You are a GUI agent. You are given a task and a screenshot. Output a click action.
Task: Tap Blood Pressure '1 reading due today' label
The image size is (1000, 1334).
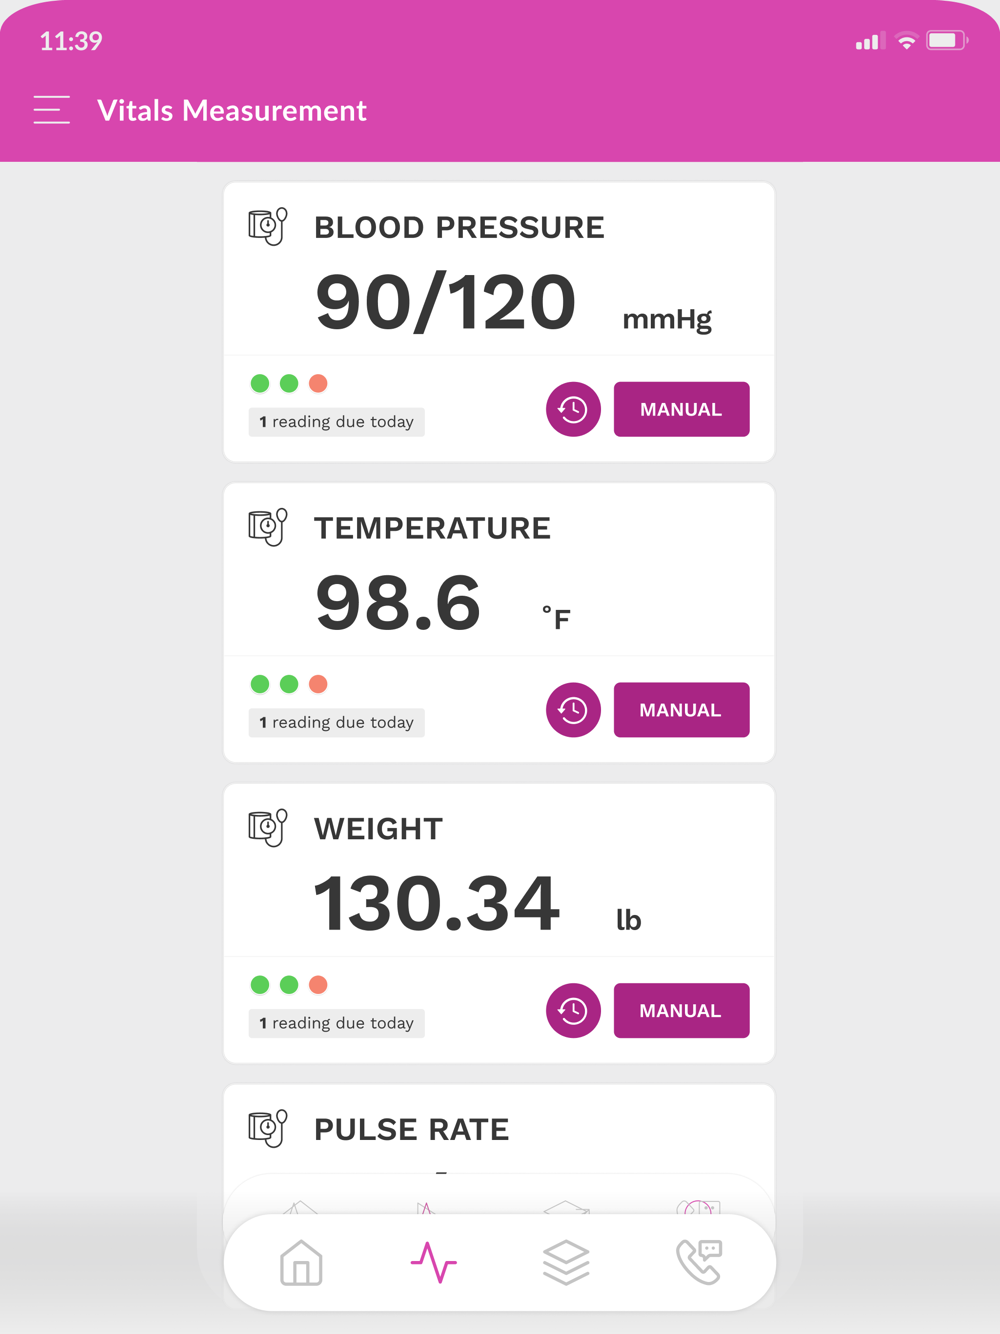tap(337, 422)
